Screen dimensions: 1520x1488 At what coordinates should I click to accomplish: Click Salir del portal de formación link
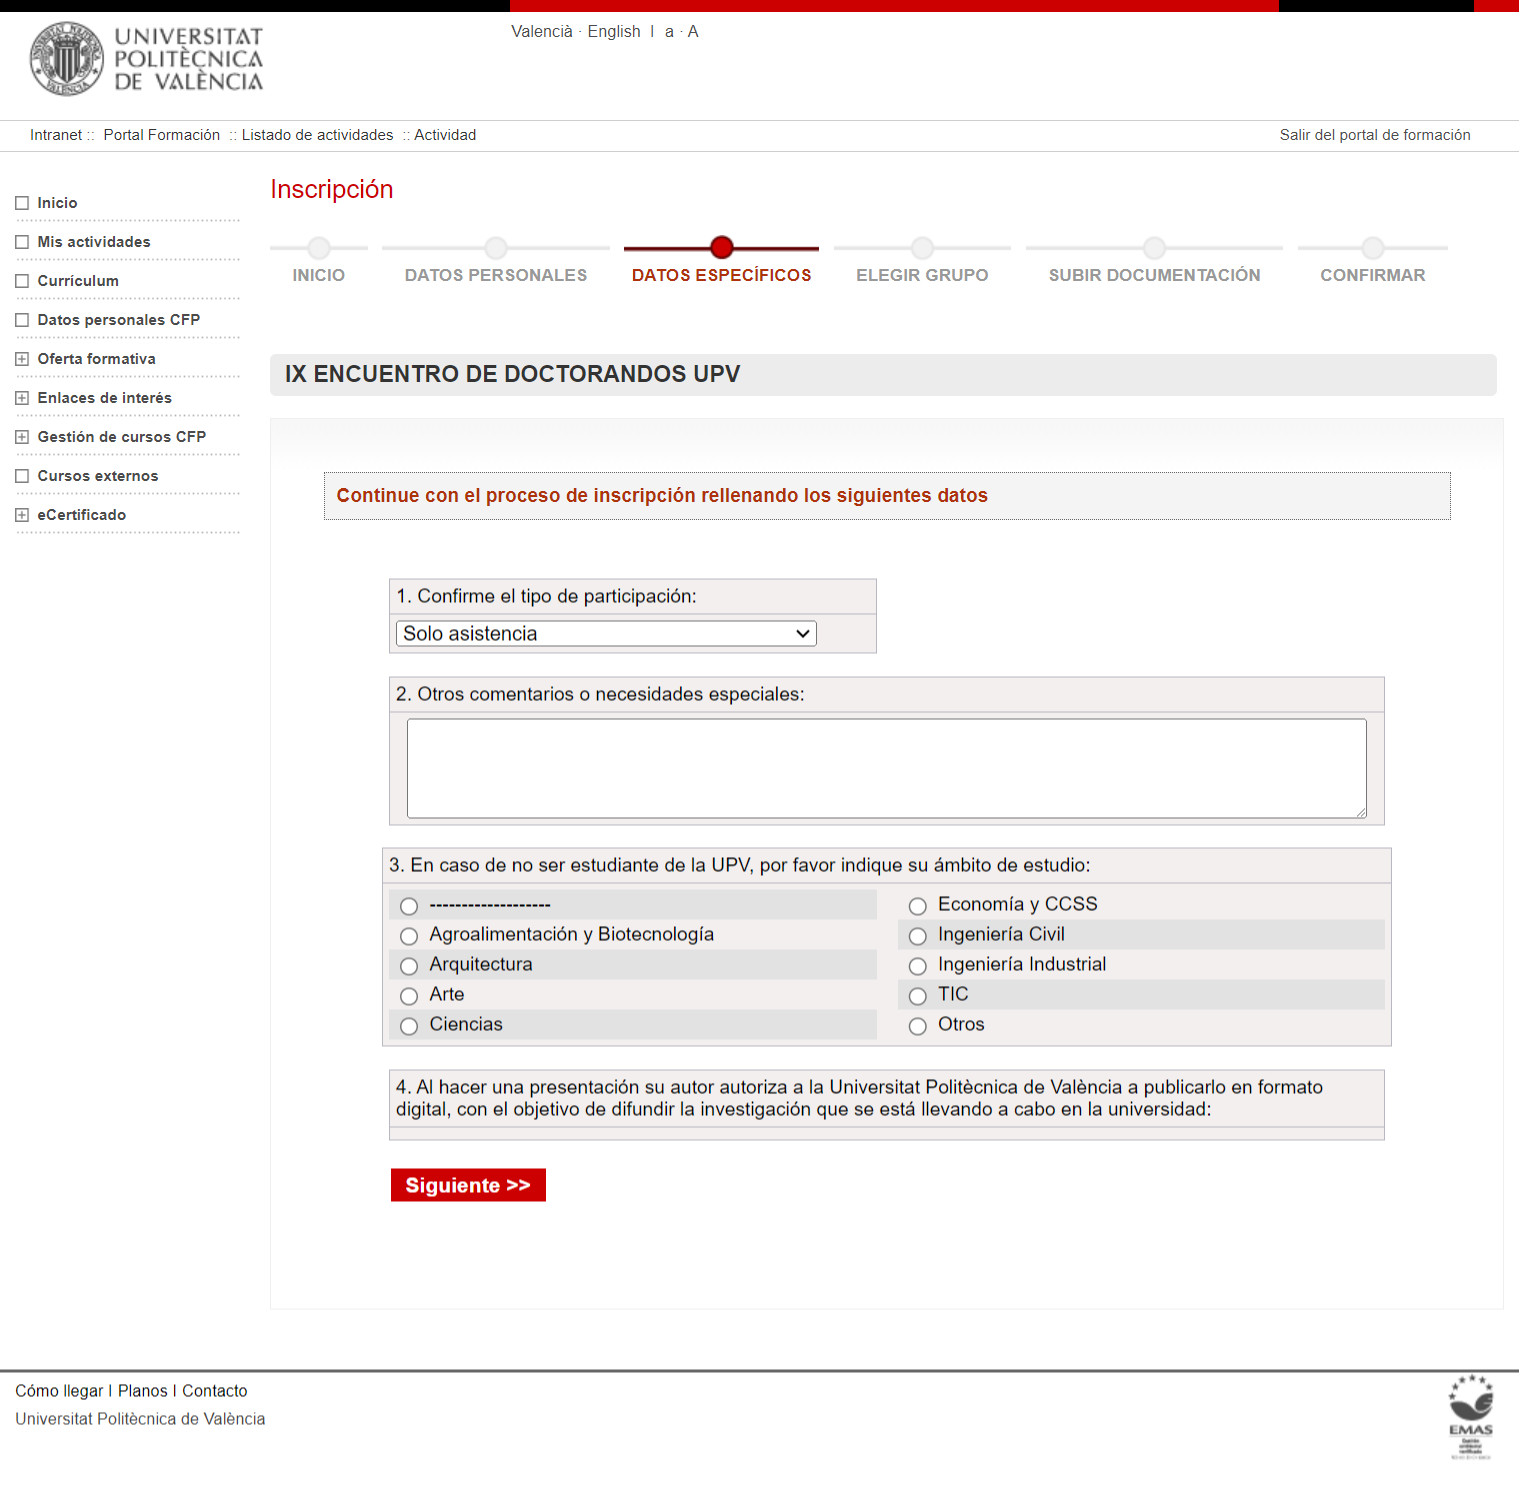click(1374, 135)
